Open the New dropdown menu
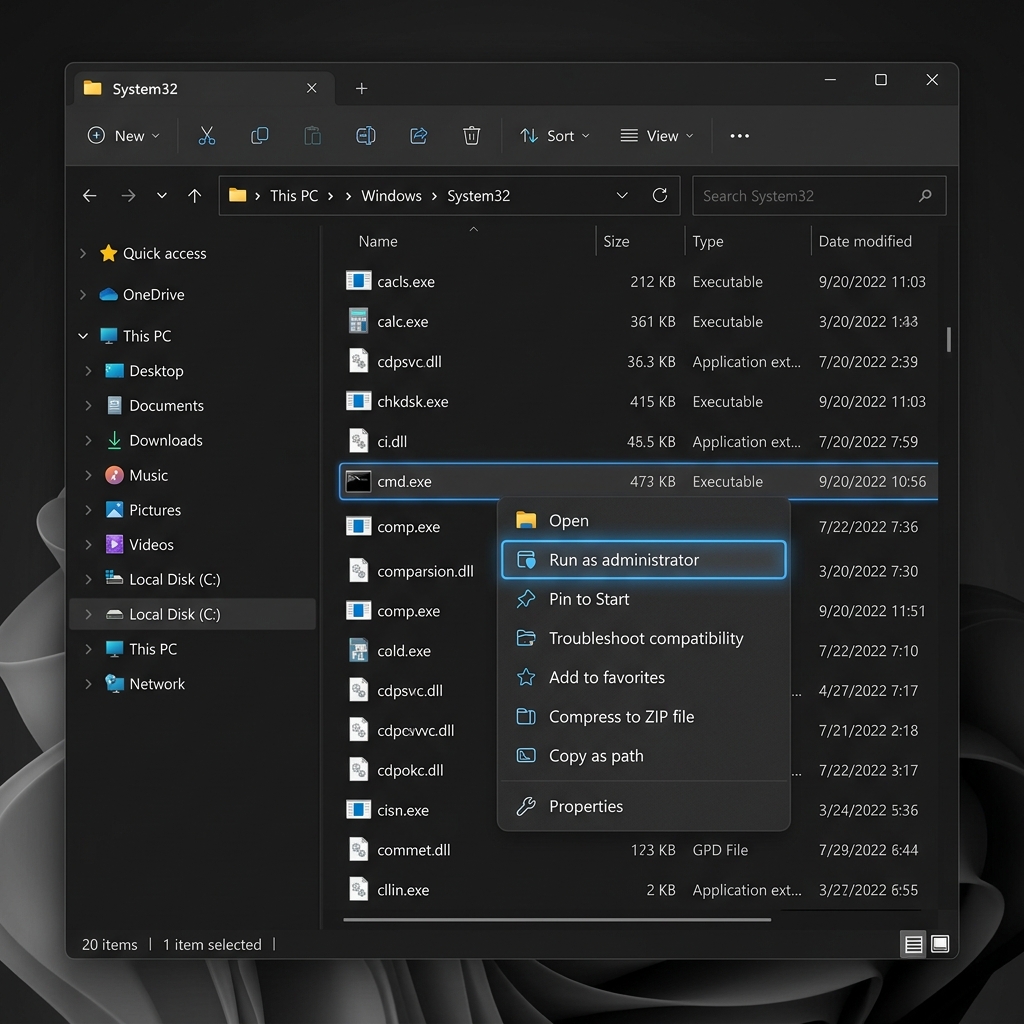The image size is (1024, 1024). pyautogui.click(x=123, y=136)
